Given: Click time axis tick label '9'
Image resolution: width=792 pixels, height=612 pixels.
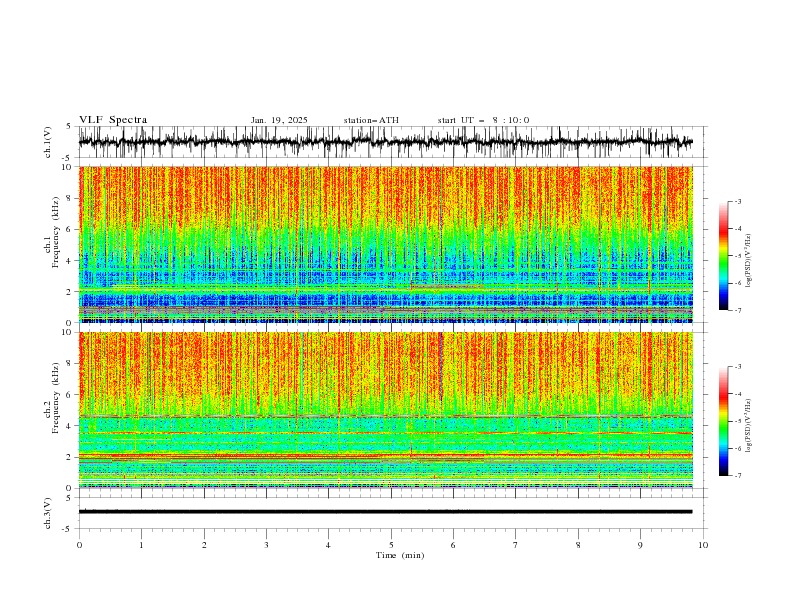Looking at the screenshot, I should click(x=640, y=545).
